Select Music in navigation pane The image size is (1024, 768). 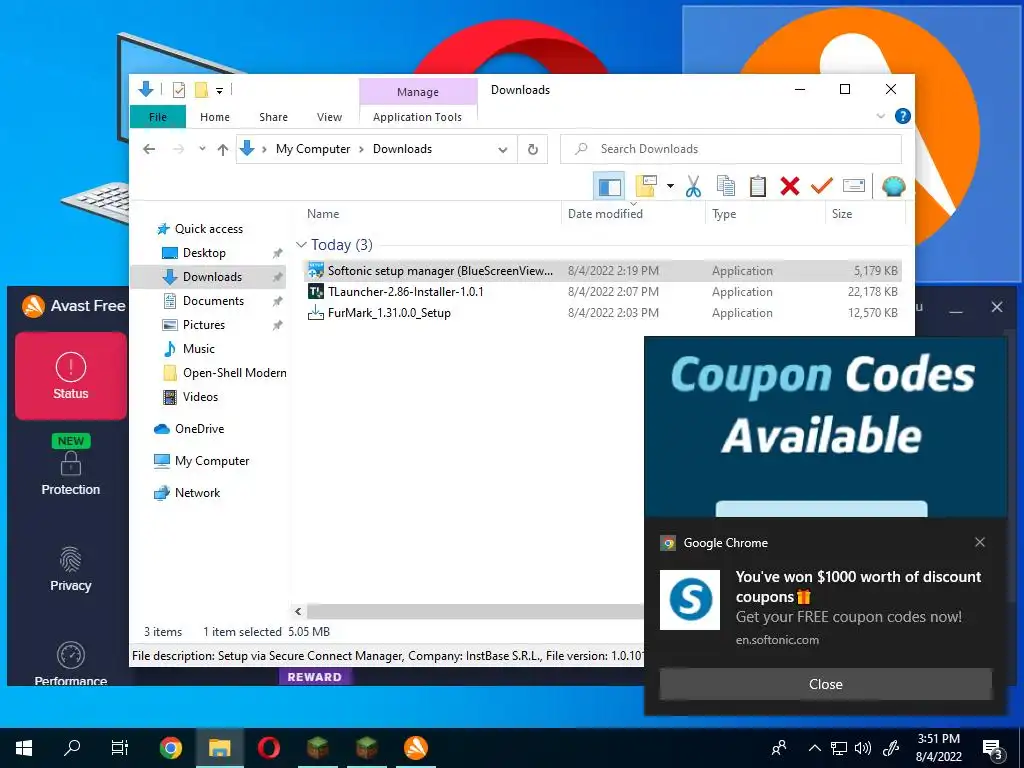[199, 349]
